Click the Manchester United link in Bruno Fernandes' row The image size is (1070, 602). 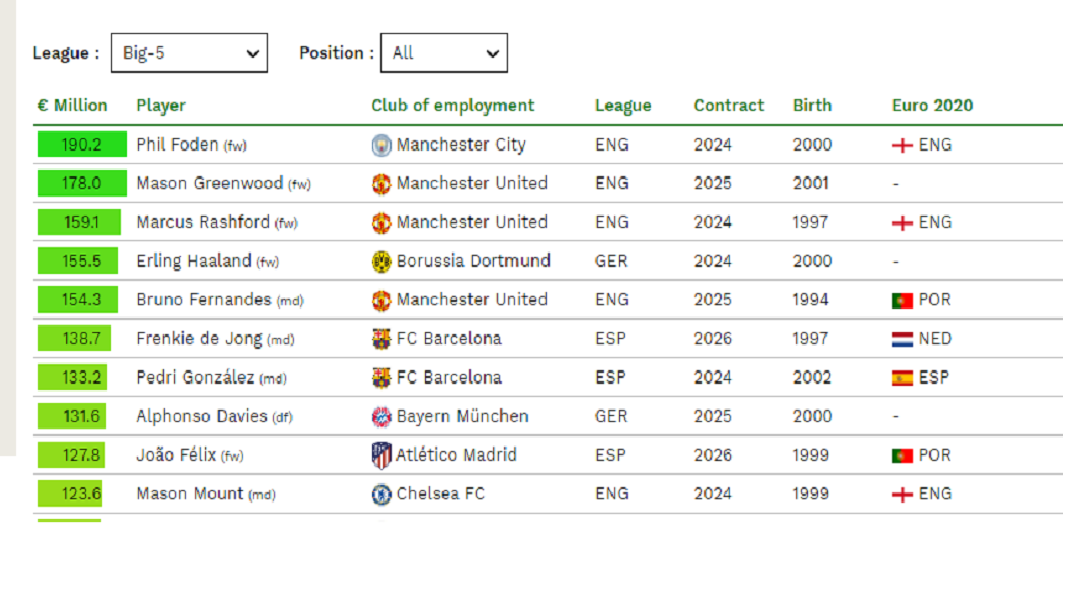[x=472, y=300]
